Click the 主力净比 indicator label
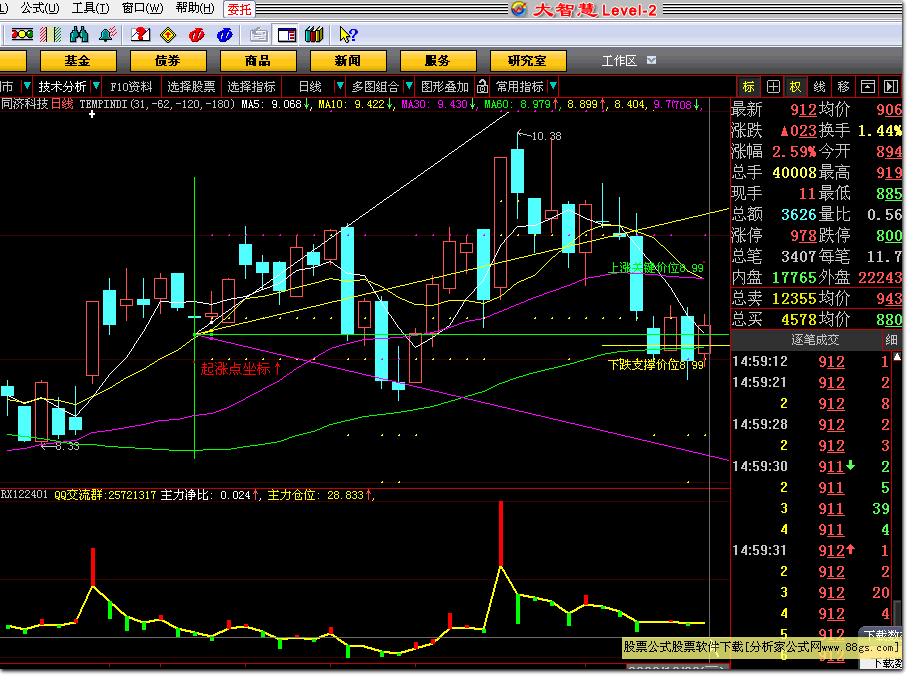Viewport: 909px width, 676px height. [x=186, y=495]
